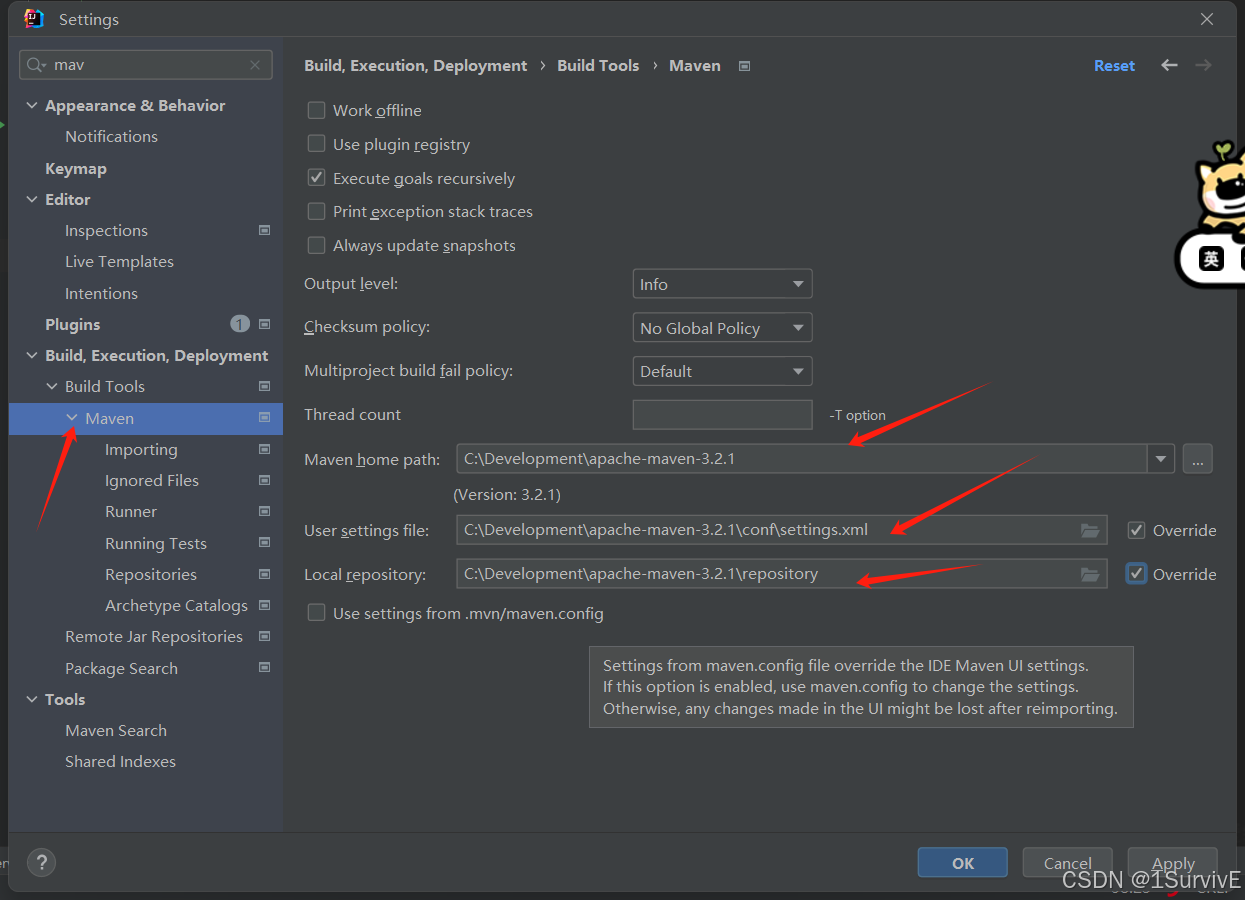Go forward using the right arrow icon

tap(1203, 65)
